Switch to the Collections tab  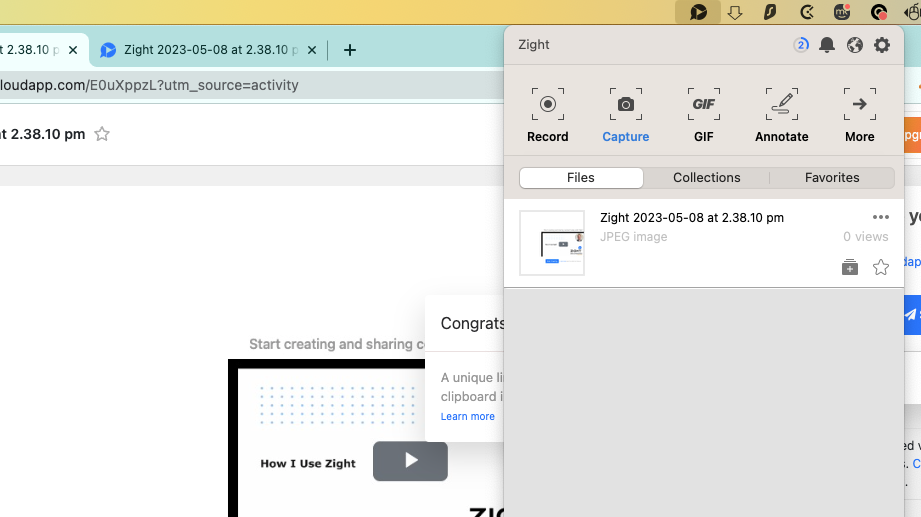coord(707,177)
